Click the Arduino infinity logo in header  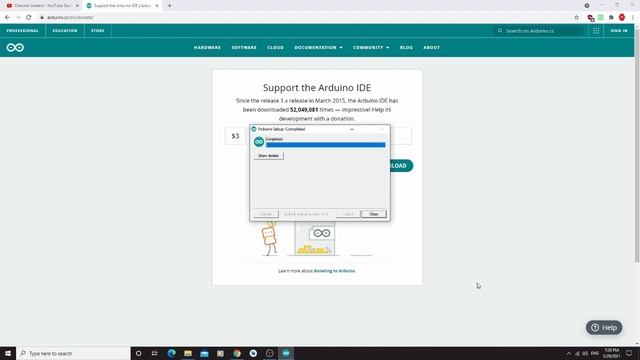point(15,47)
